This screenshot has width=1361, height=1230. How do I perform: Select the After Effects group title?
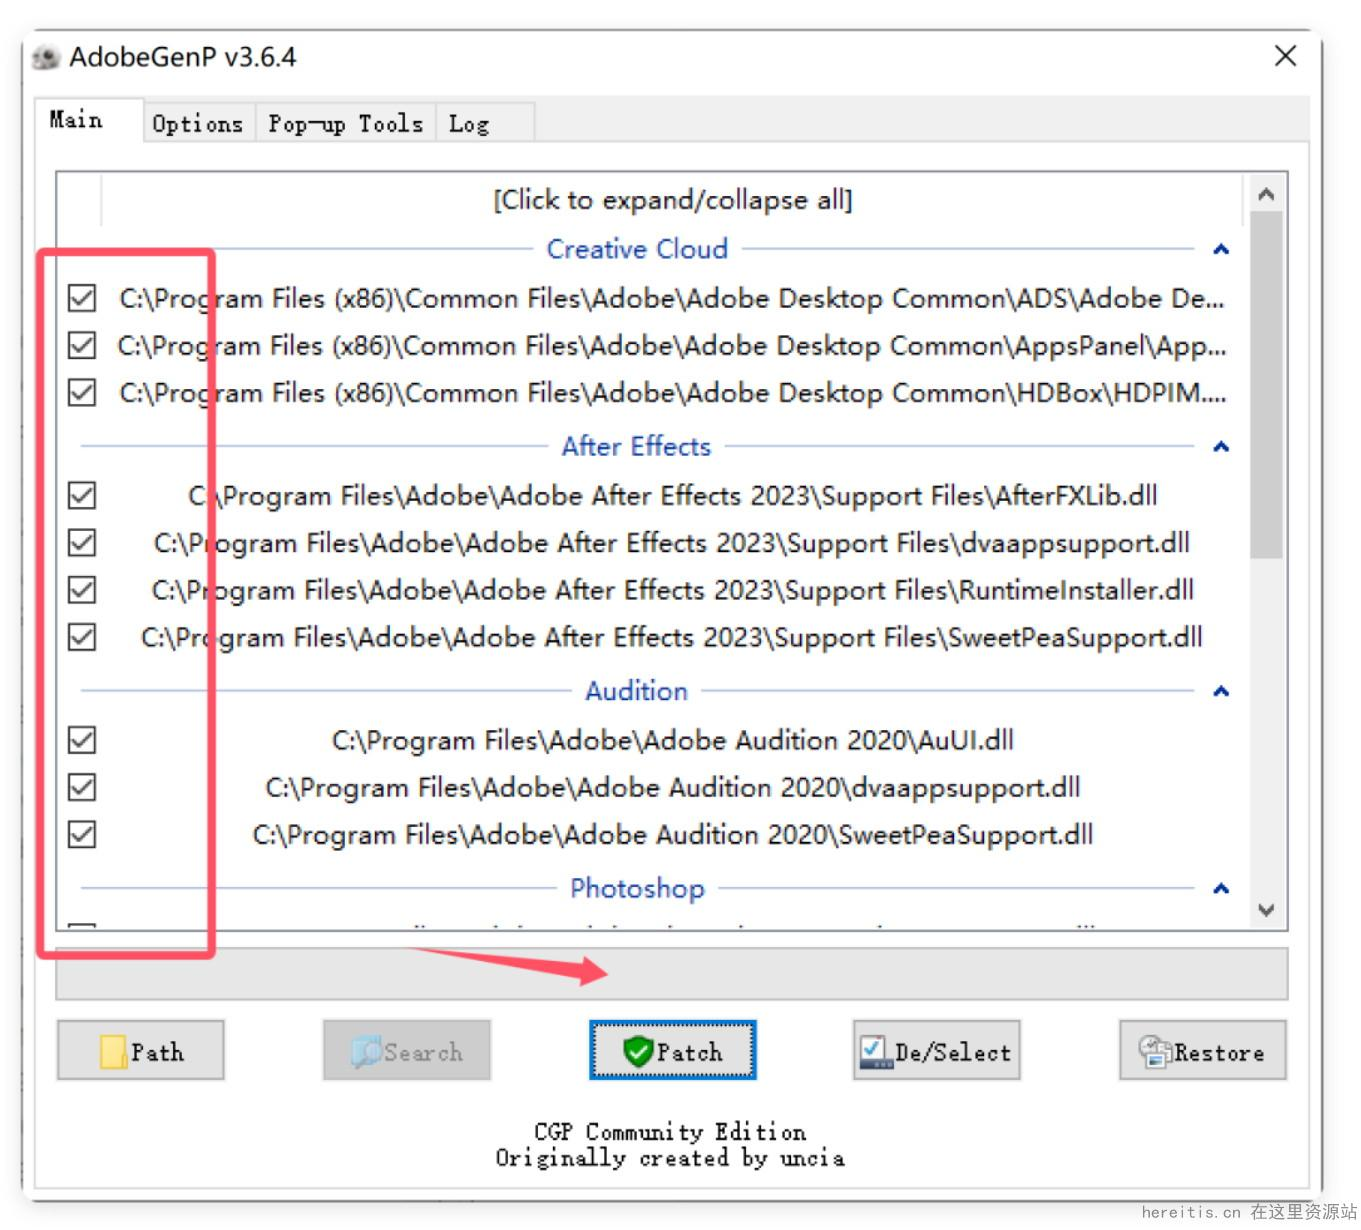tap(636, 446)
